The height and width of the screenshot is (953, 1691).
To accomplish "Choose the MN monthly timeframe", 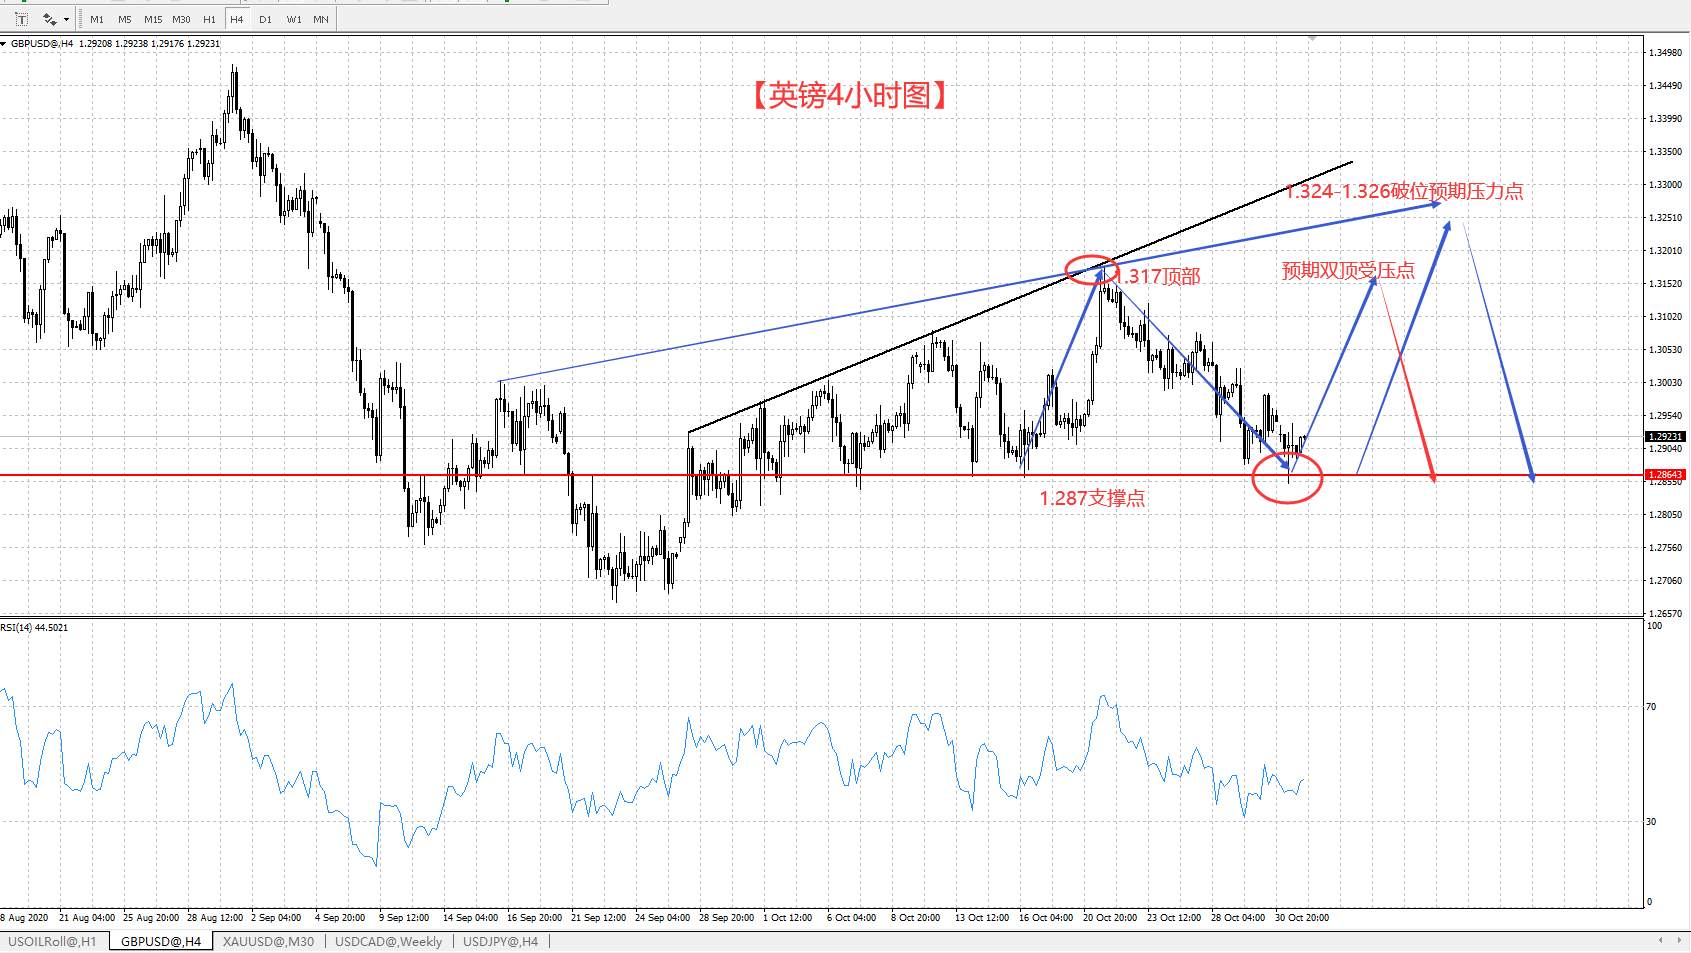I will click(x=321, y=19).
